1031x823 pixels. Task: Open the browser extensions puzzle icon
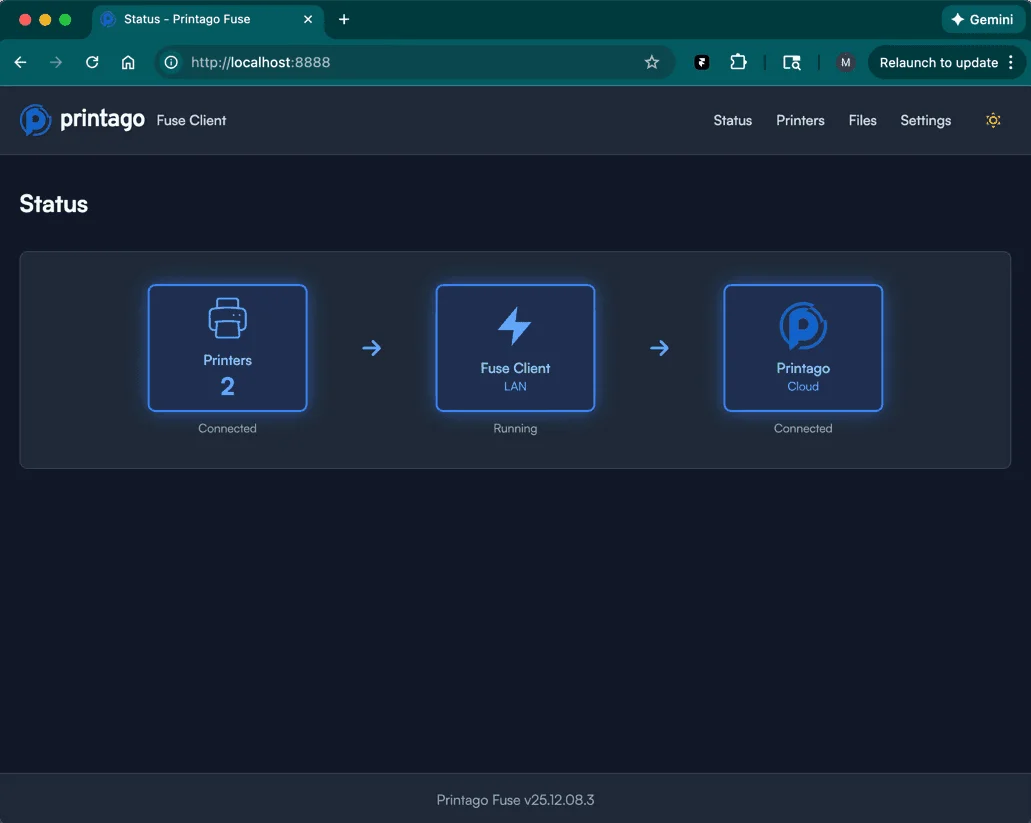[x=738, y=62]
